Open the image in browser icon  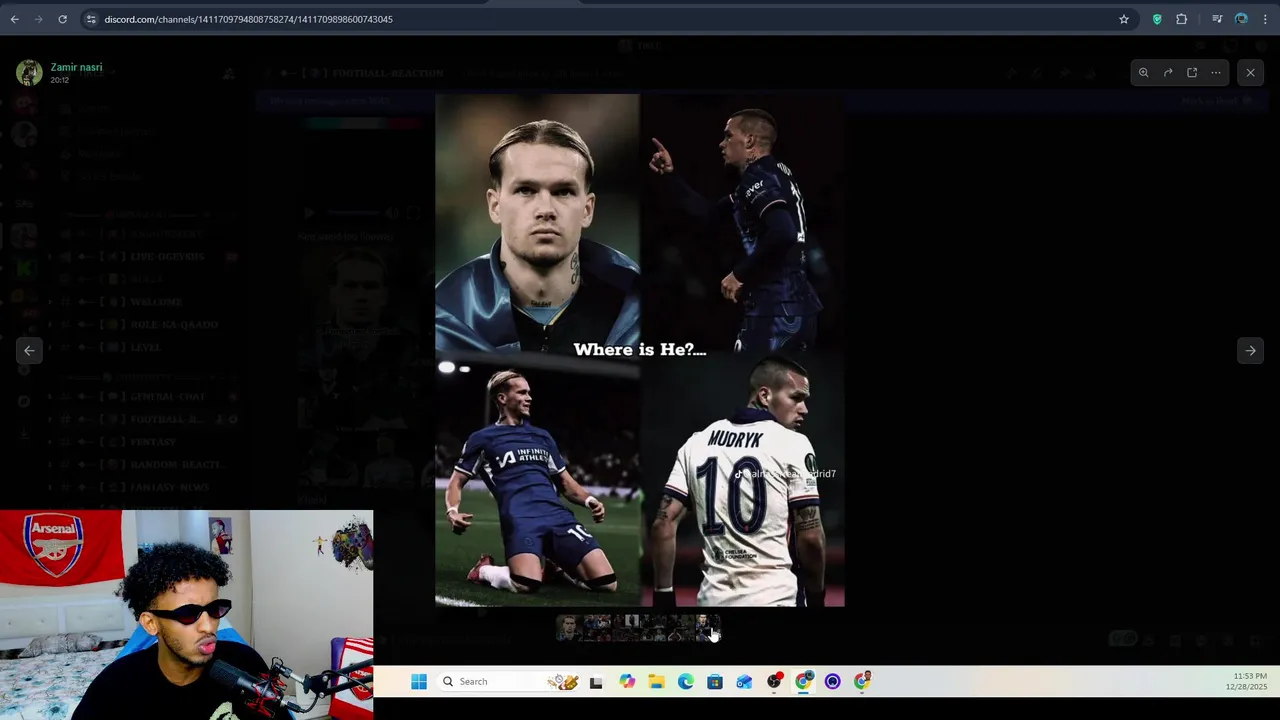coord(1192,72)
